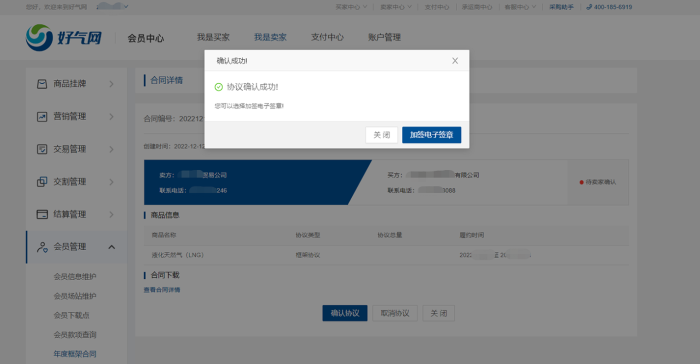Image resolution: width=700 pixels, height=364 pixels.
Task: Click the 协议确认成功! message
Action: pyautogui.click(x=252, y=87)
